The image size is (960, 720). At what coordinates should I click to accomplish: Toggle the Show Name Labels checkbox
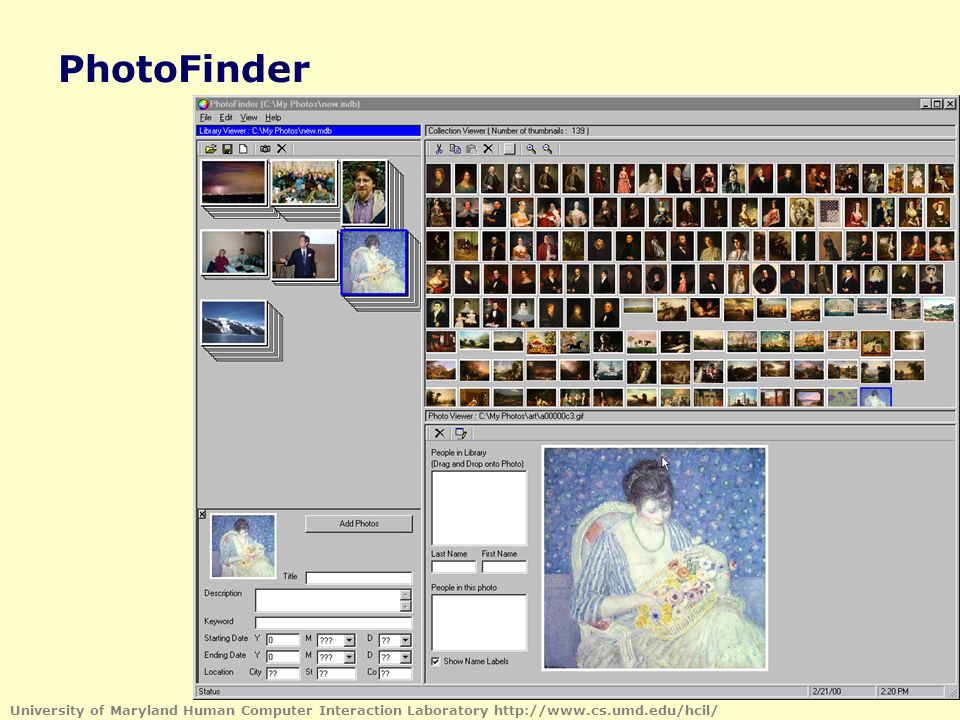pos(435,661)
